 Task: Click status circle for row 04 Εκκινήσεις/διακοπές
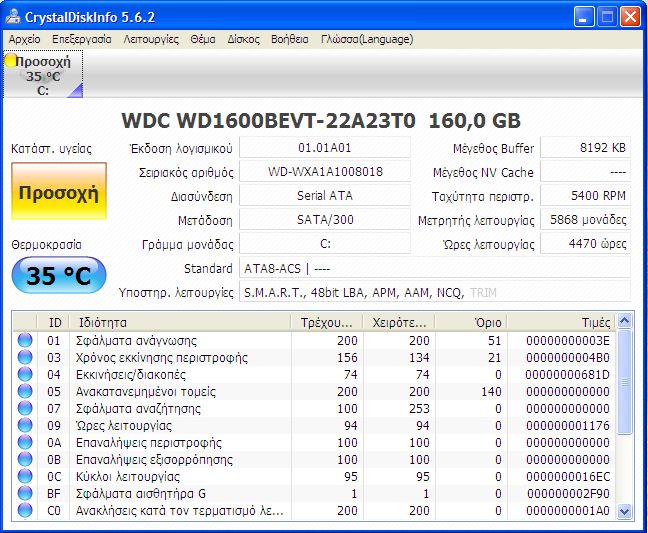(x=25, y=374)
